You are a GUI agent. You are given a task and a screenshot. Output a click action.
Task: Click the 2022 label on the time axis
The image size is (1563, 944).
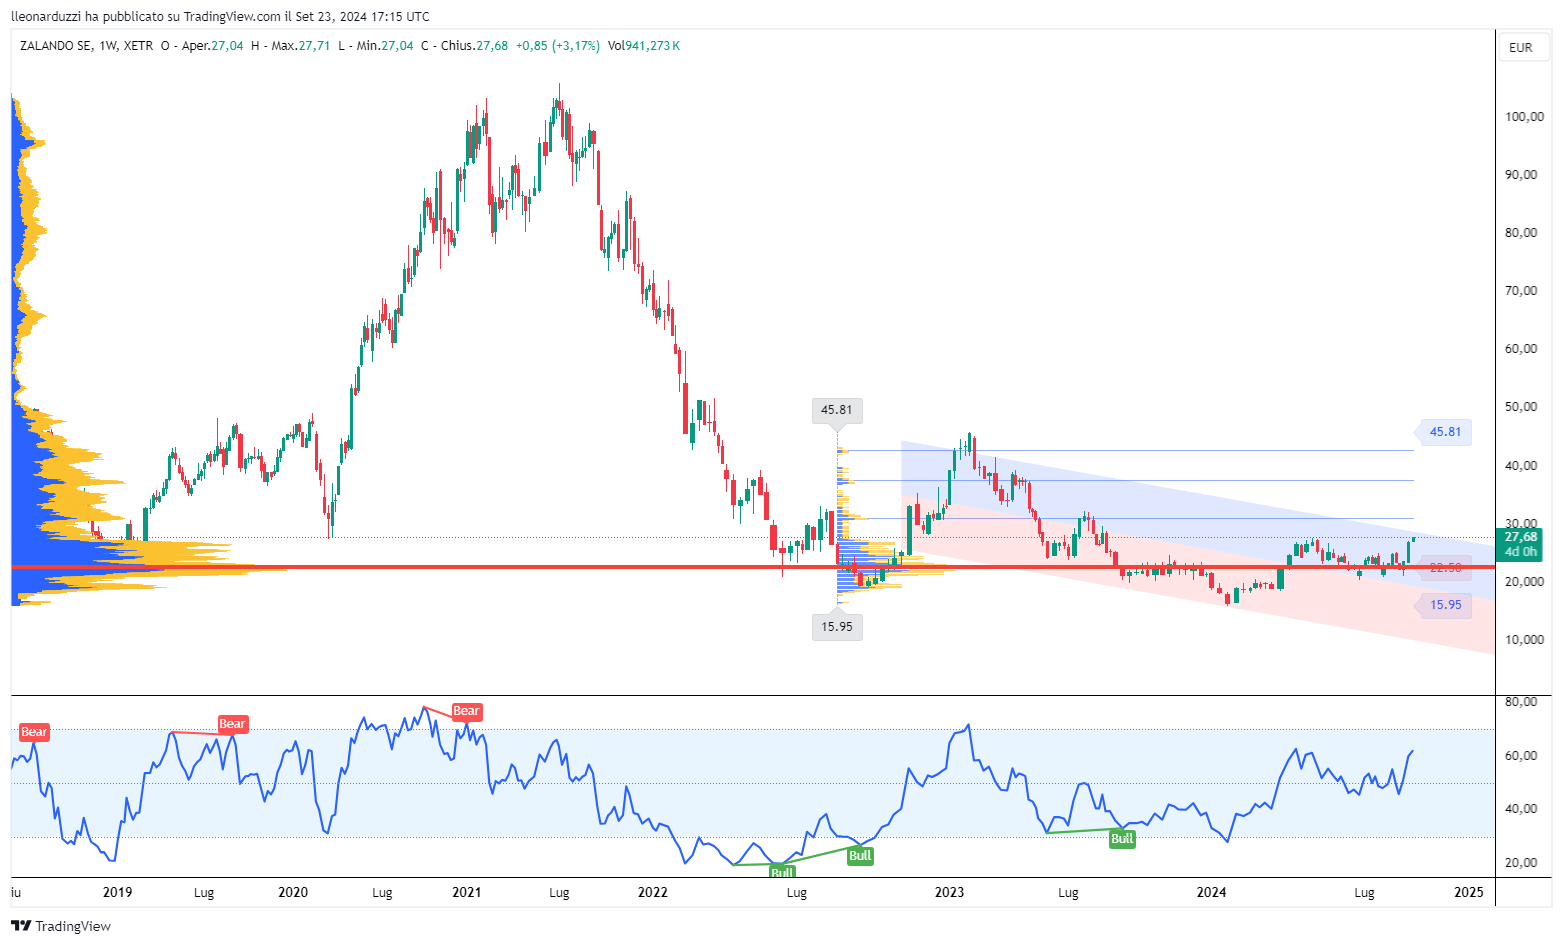pos(652,892)
